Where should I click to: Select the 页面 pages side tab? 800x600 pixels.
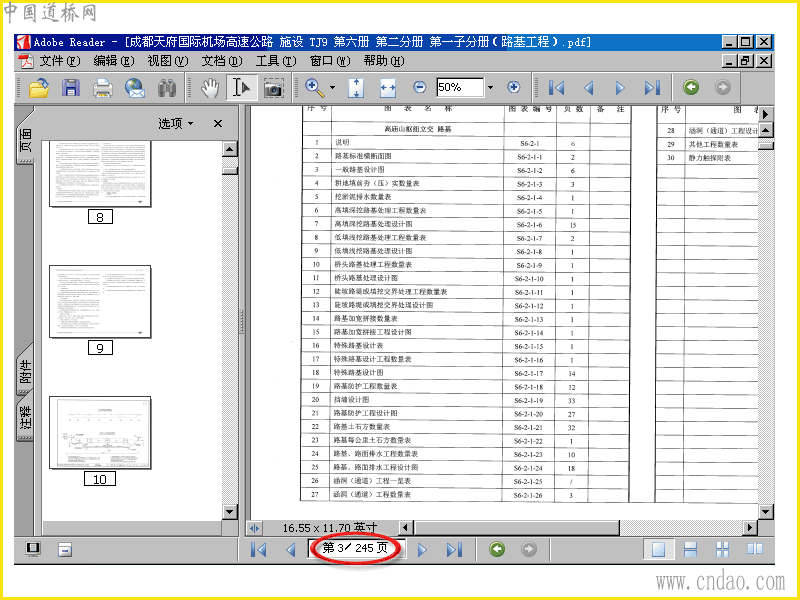tap(26, 139)
